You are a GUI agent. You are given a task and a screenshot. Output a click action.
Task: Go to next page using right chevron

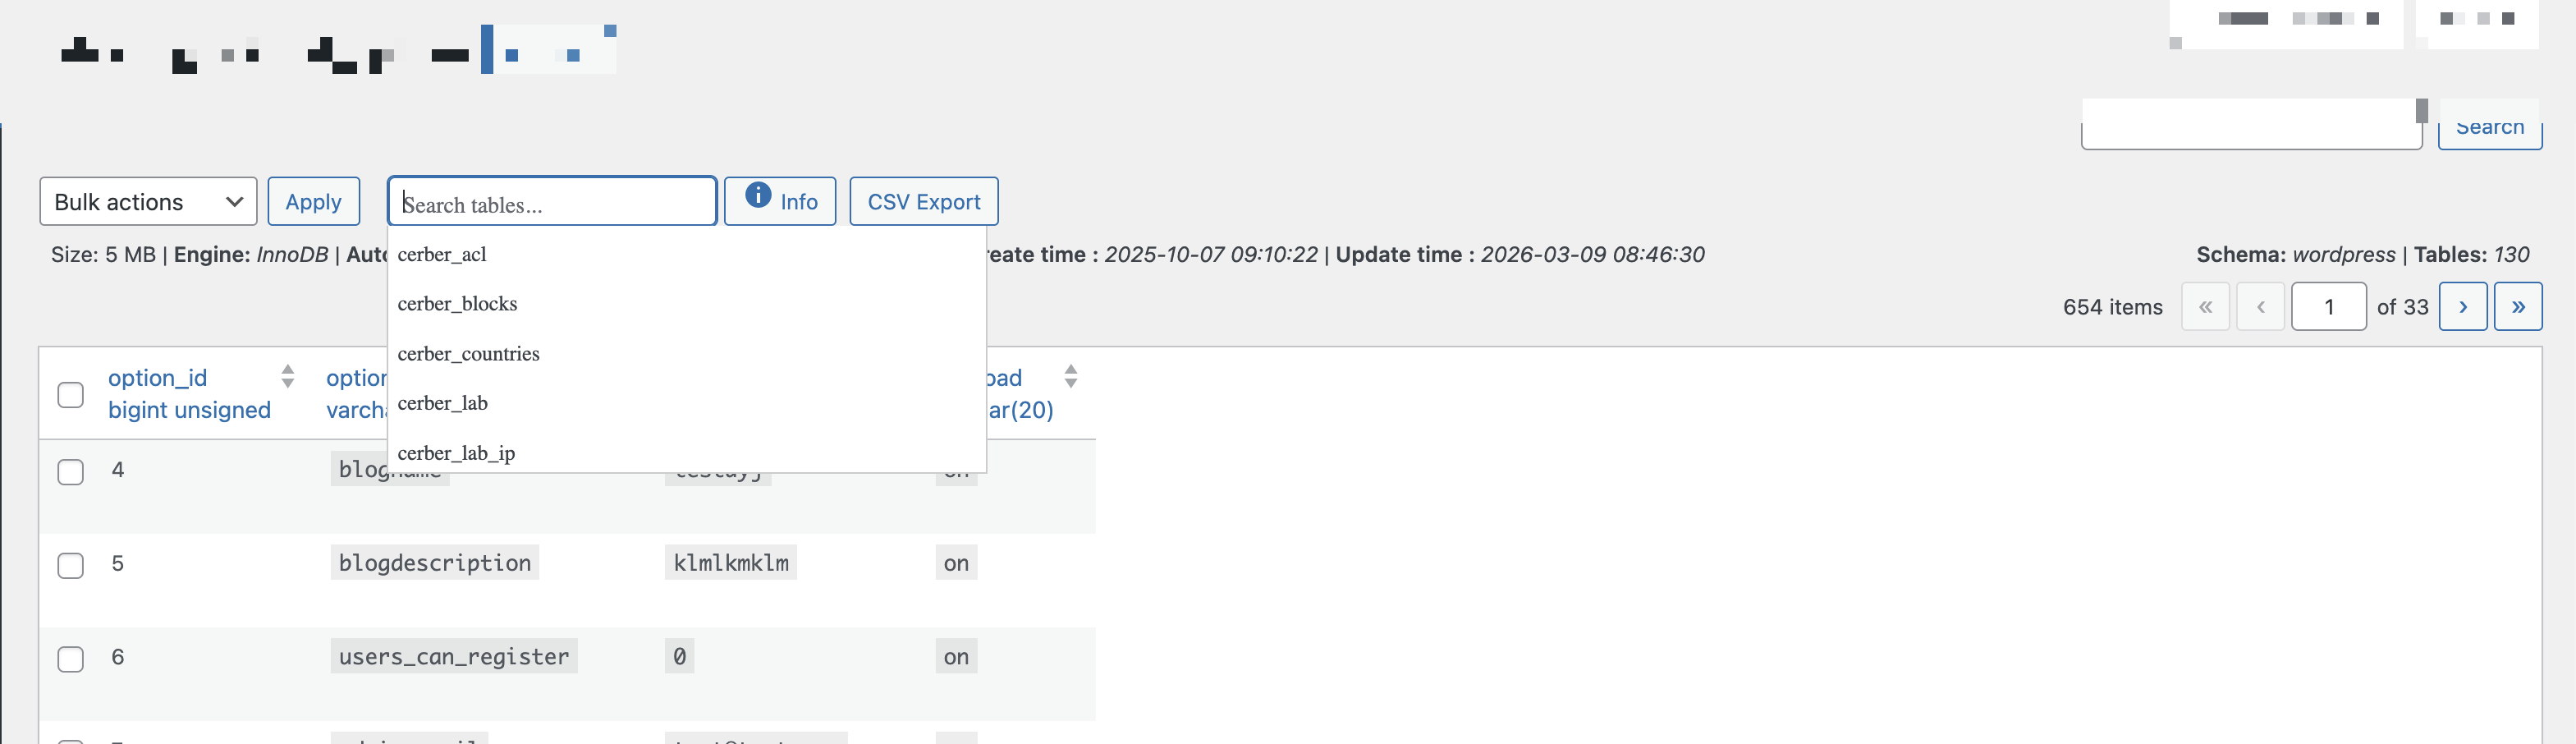[2463, 306]
